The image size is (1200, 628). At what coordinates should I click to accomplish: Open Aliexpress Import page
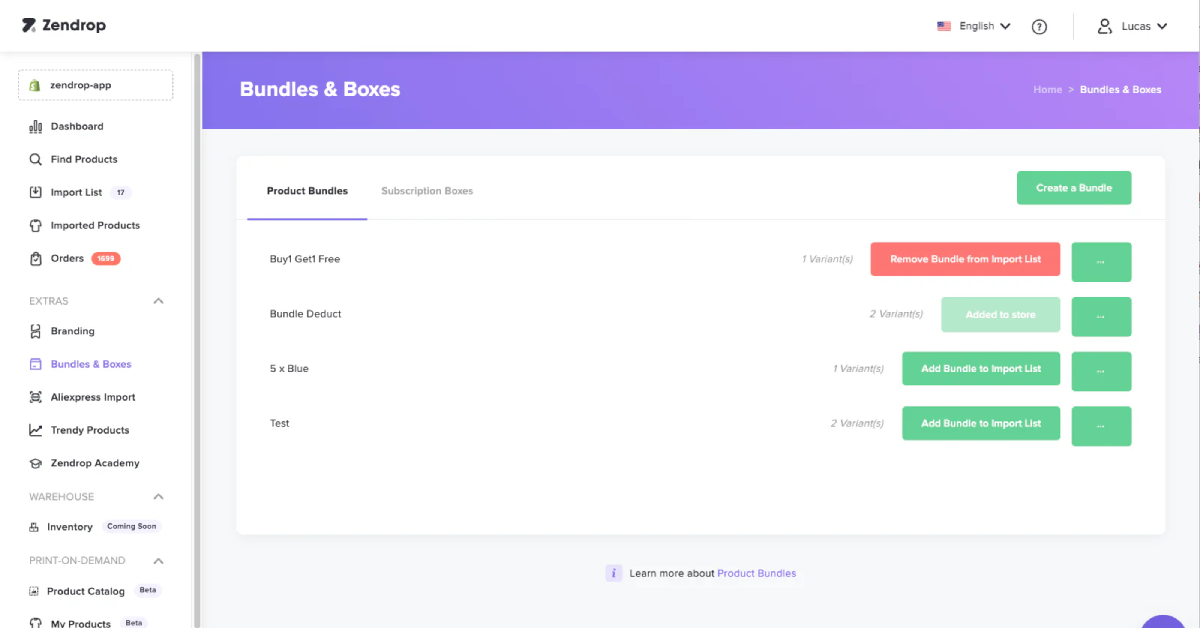[93, 397]
